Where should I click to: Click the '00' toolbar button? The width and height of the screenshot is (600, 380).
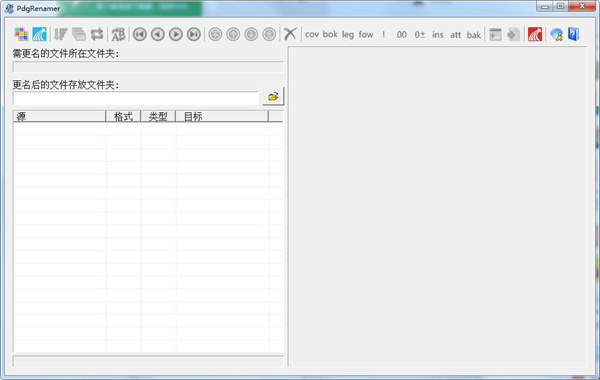tap(401, 34)
